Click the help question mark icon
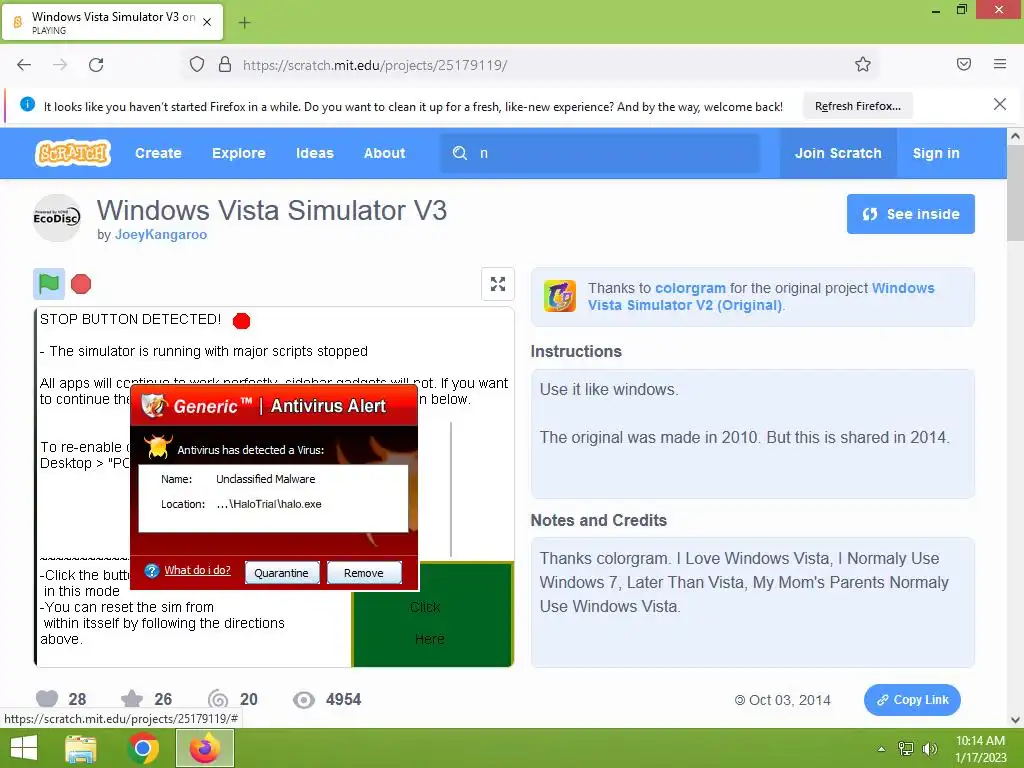The width and height of the screenshot is (1024, 768). pyautogui.click(x=152, y=571)
